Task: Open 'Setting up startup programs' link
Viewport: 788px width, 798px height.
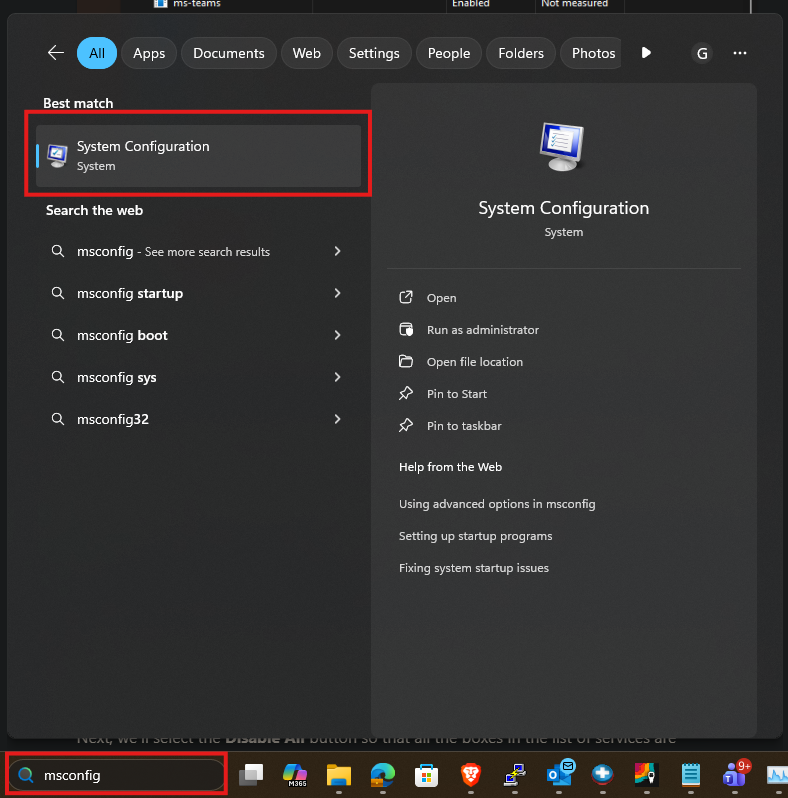Action: click(475, 536)
